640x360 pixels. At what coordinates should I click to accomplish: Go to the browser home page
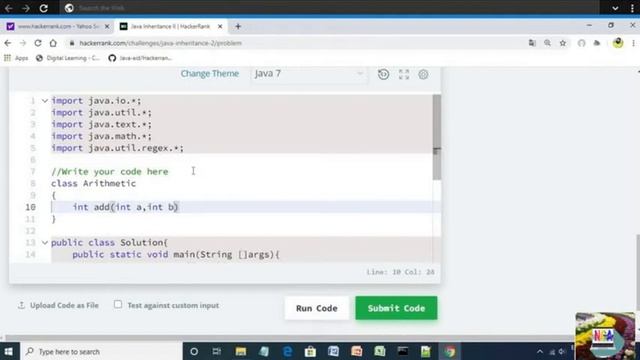tap(53, 43)
